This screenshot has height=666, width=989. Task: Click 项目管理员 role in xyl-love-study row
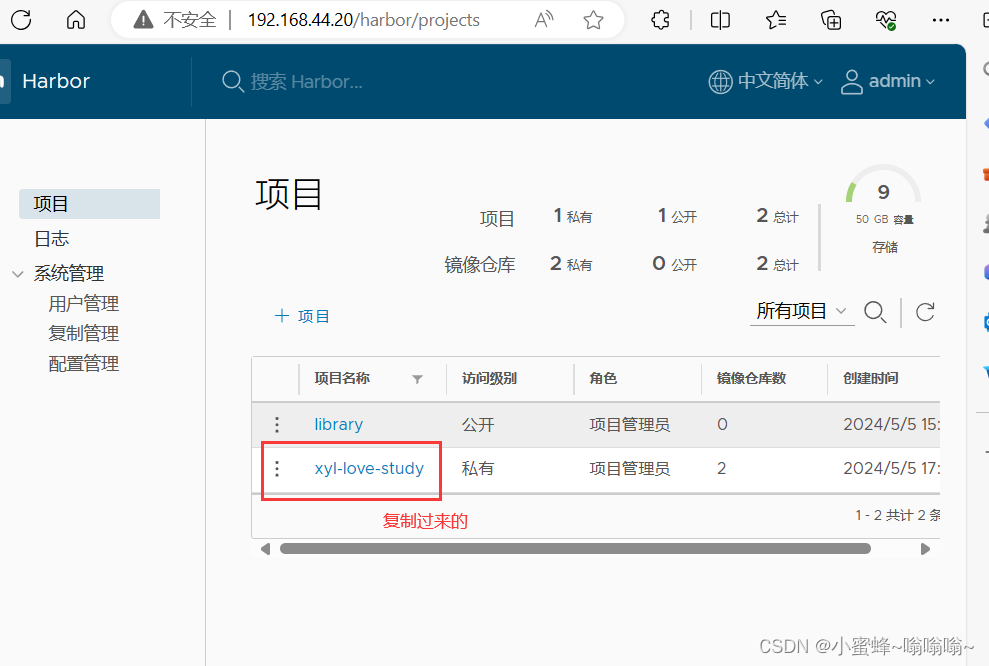point(629,469)
